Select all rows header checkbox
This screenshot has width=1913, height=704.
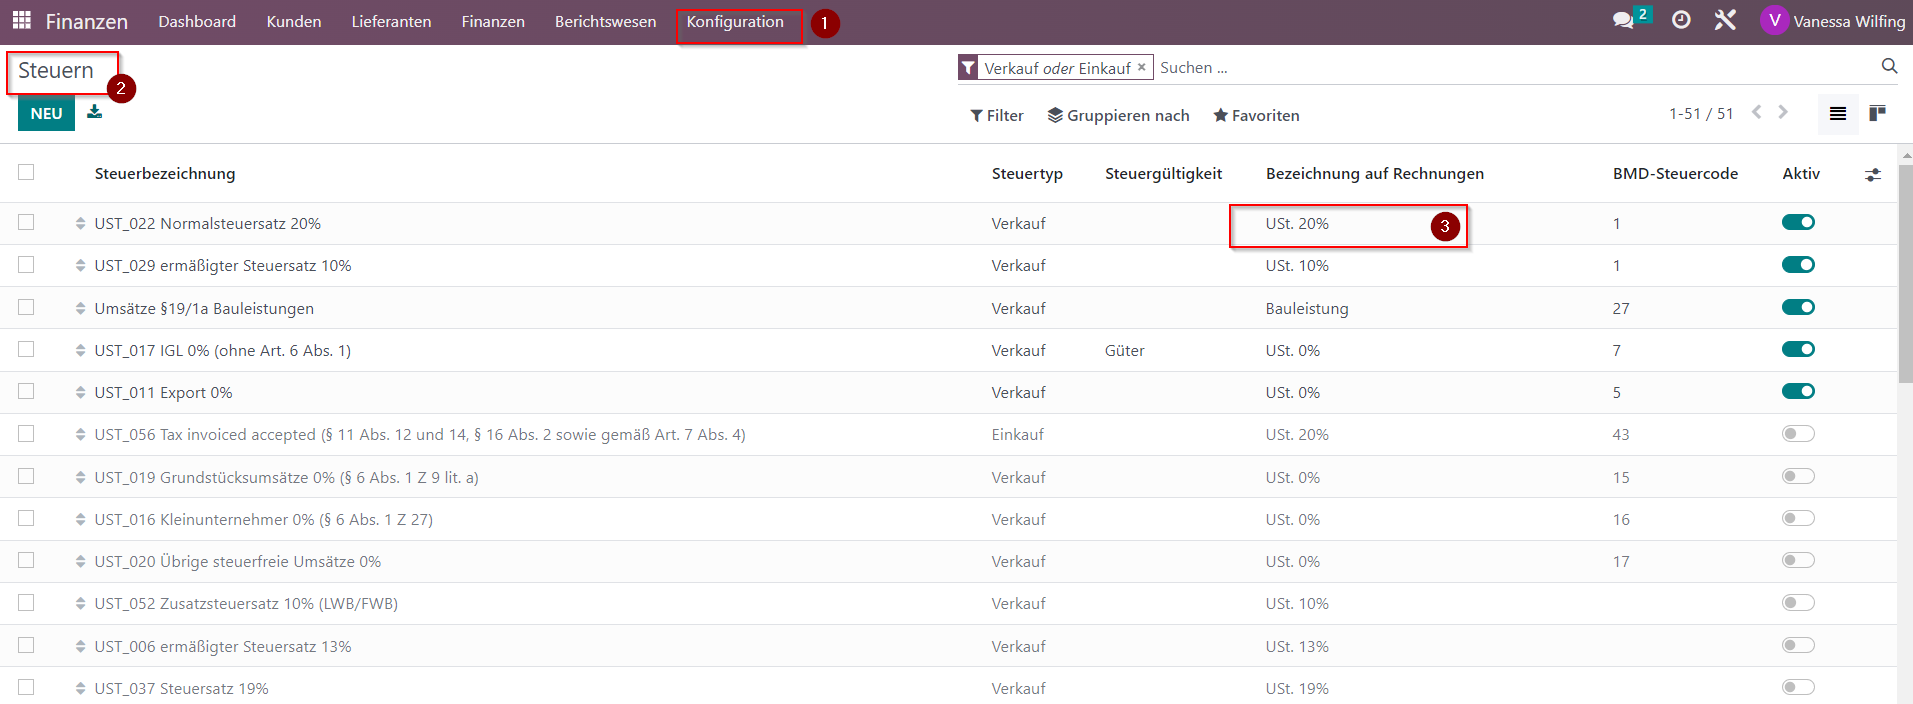[26, 172]
